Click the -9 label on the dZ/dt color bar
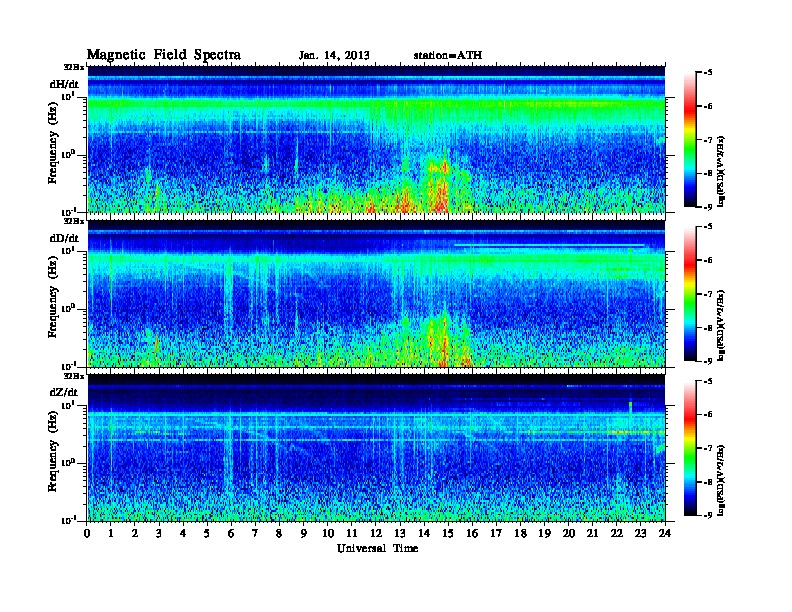Screen dimensions: 792x612 coord(708,515)
